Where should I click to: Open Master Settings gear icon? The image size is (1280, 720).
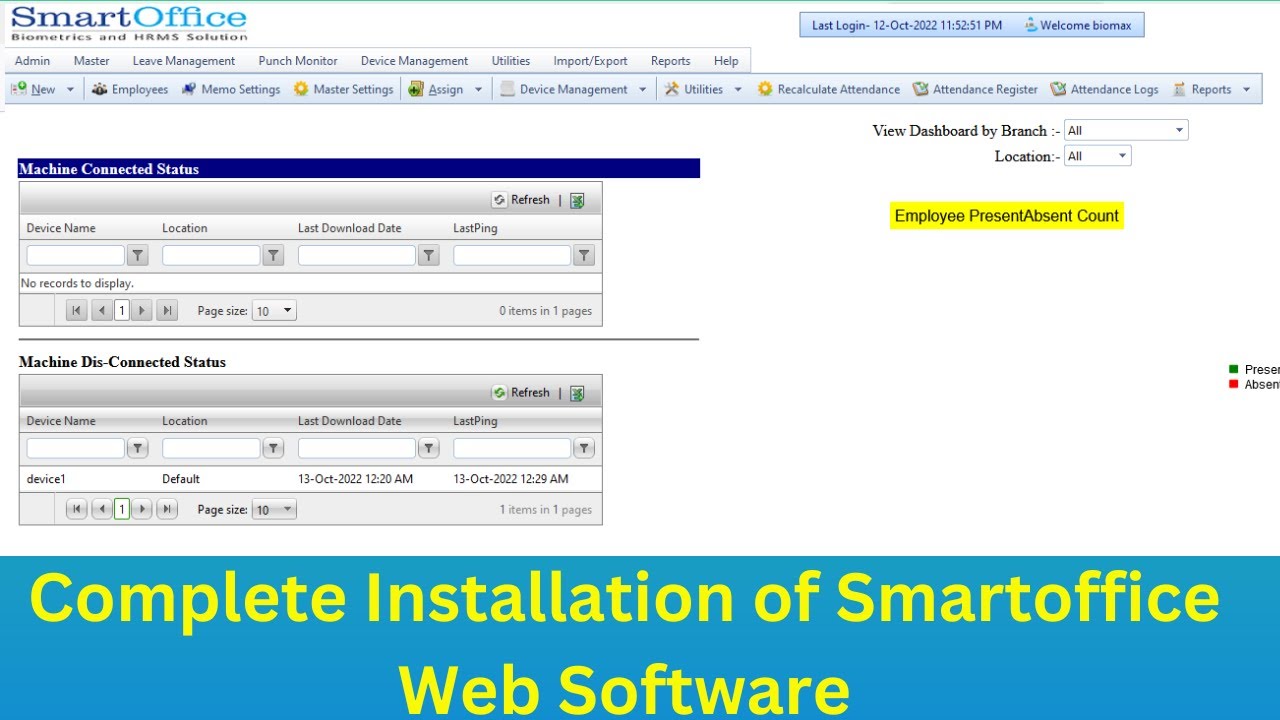click(x=301, y=89)
